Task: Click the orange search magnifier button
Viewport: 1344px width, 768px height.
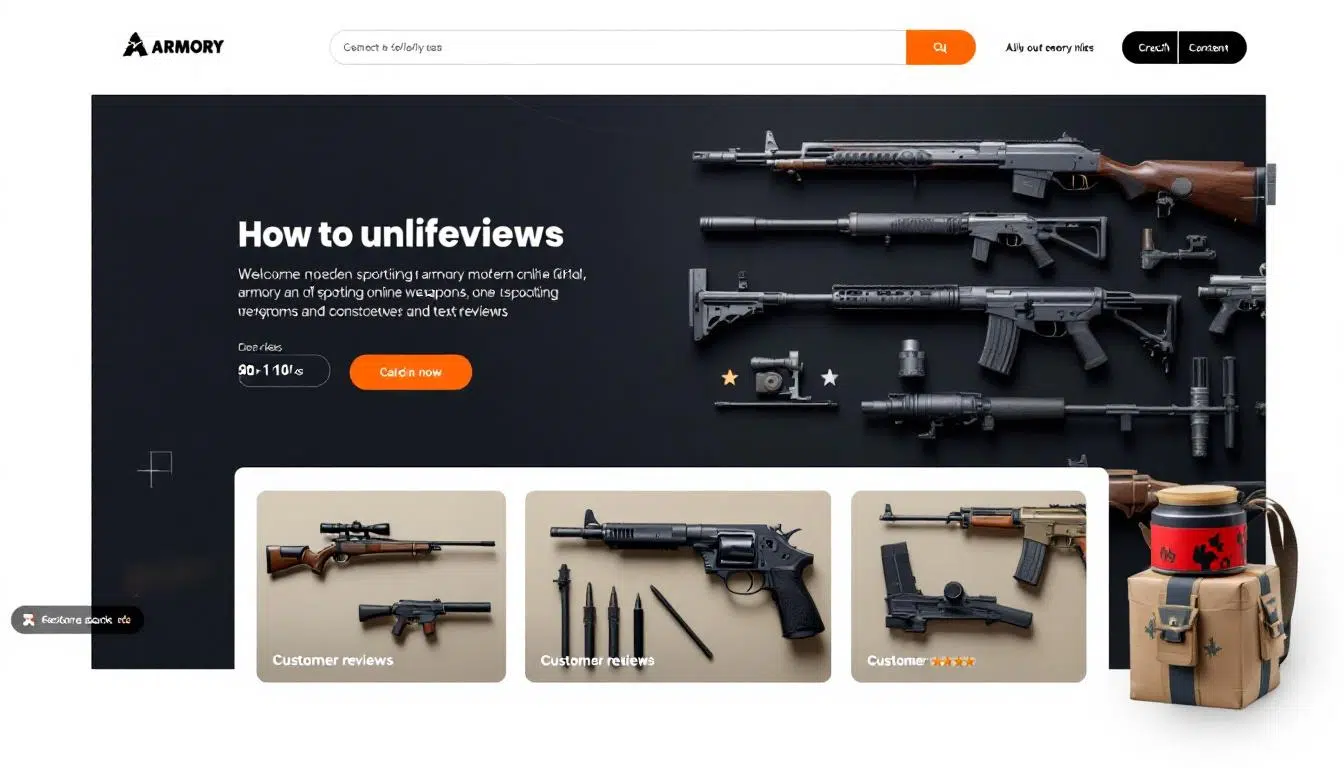Action: [940, 47]
